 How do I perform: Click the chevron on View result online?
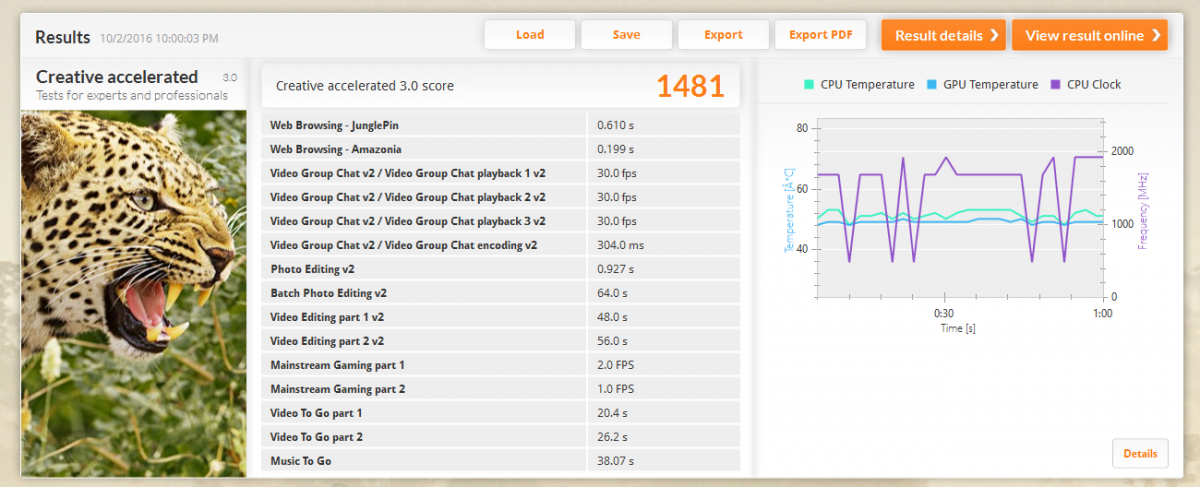[1156, 35]
